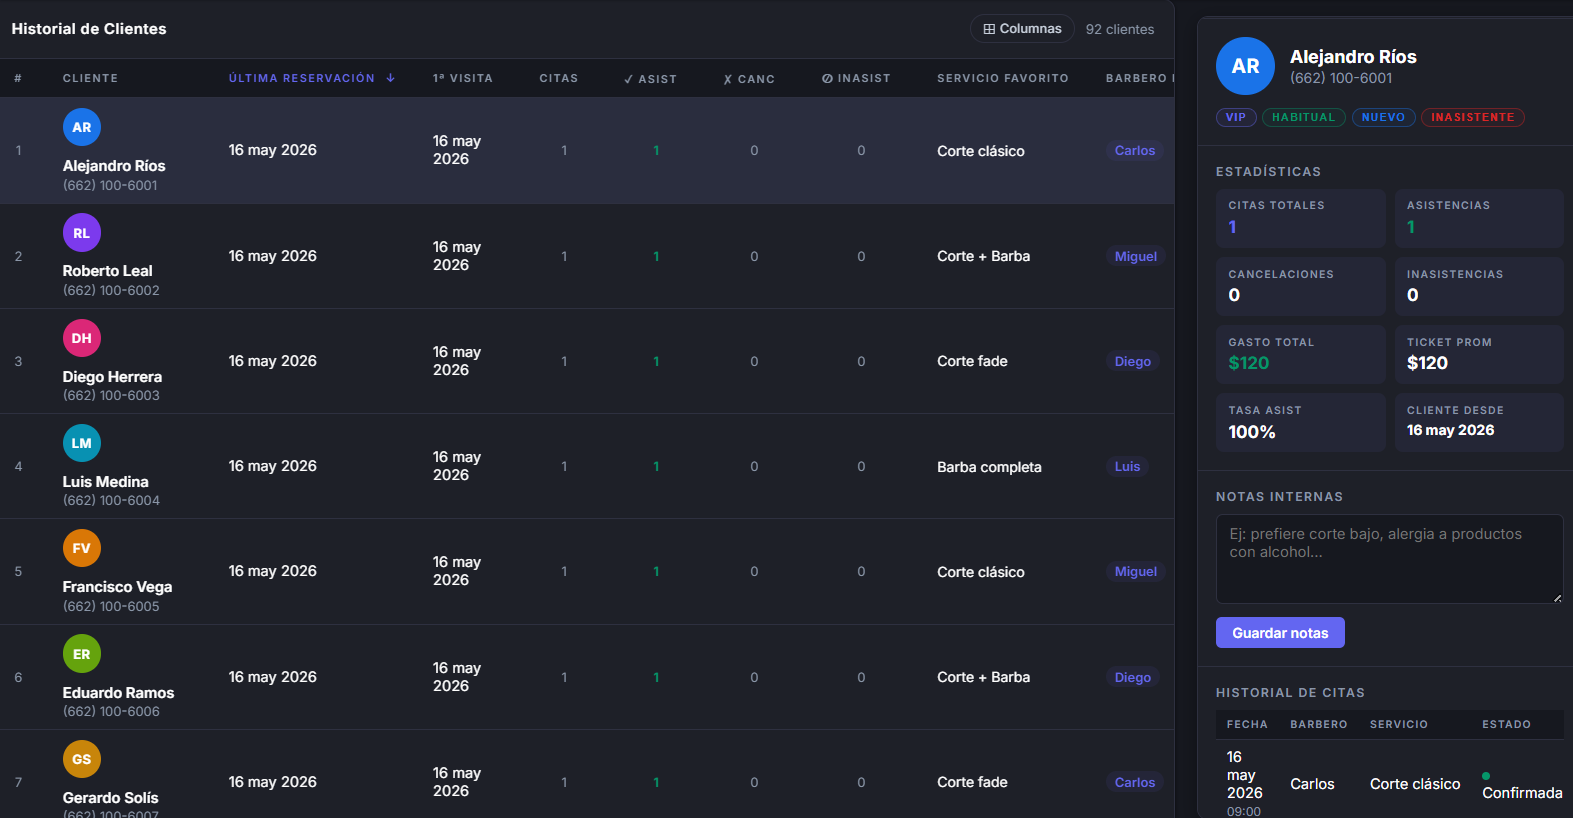1573x818 pixels.
Task: Click the large AR avatar in detail panel
Action: pyautogui.click(x=1245, y=66)
